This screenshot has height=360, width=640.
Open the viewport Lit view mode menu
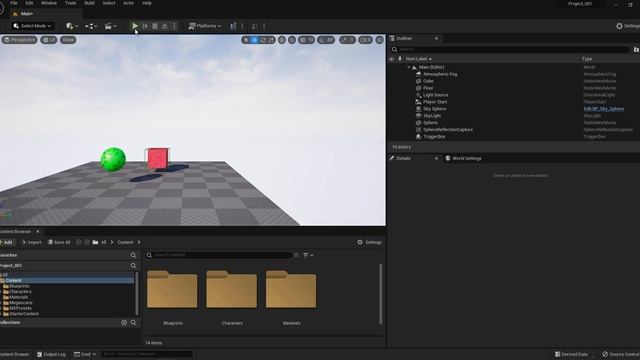coord(49,40)
